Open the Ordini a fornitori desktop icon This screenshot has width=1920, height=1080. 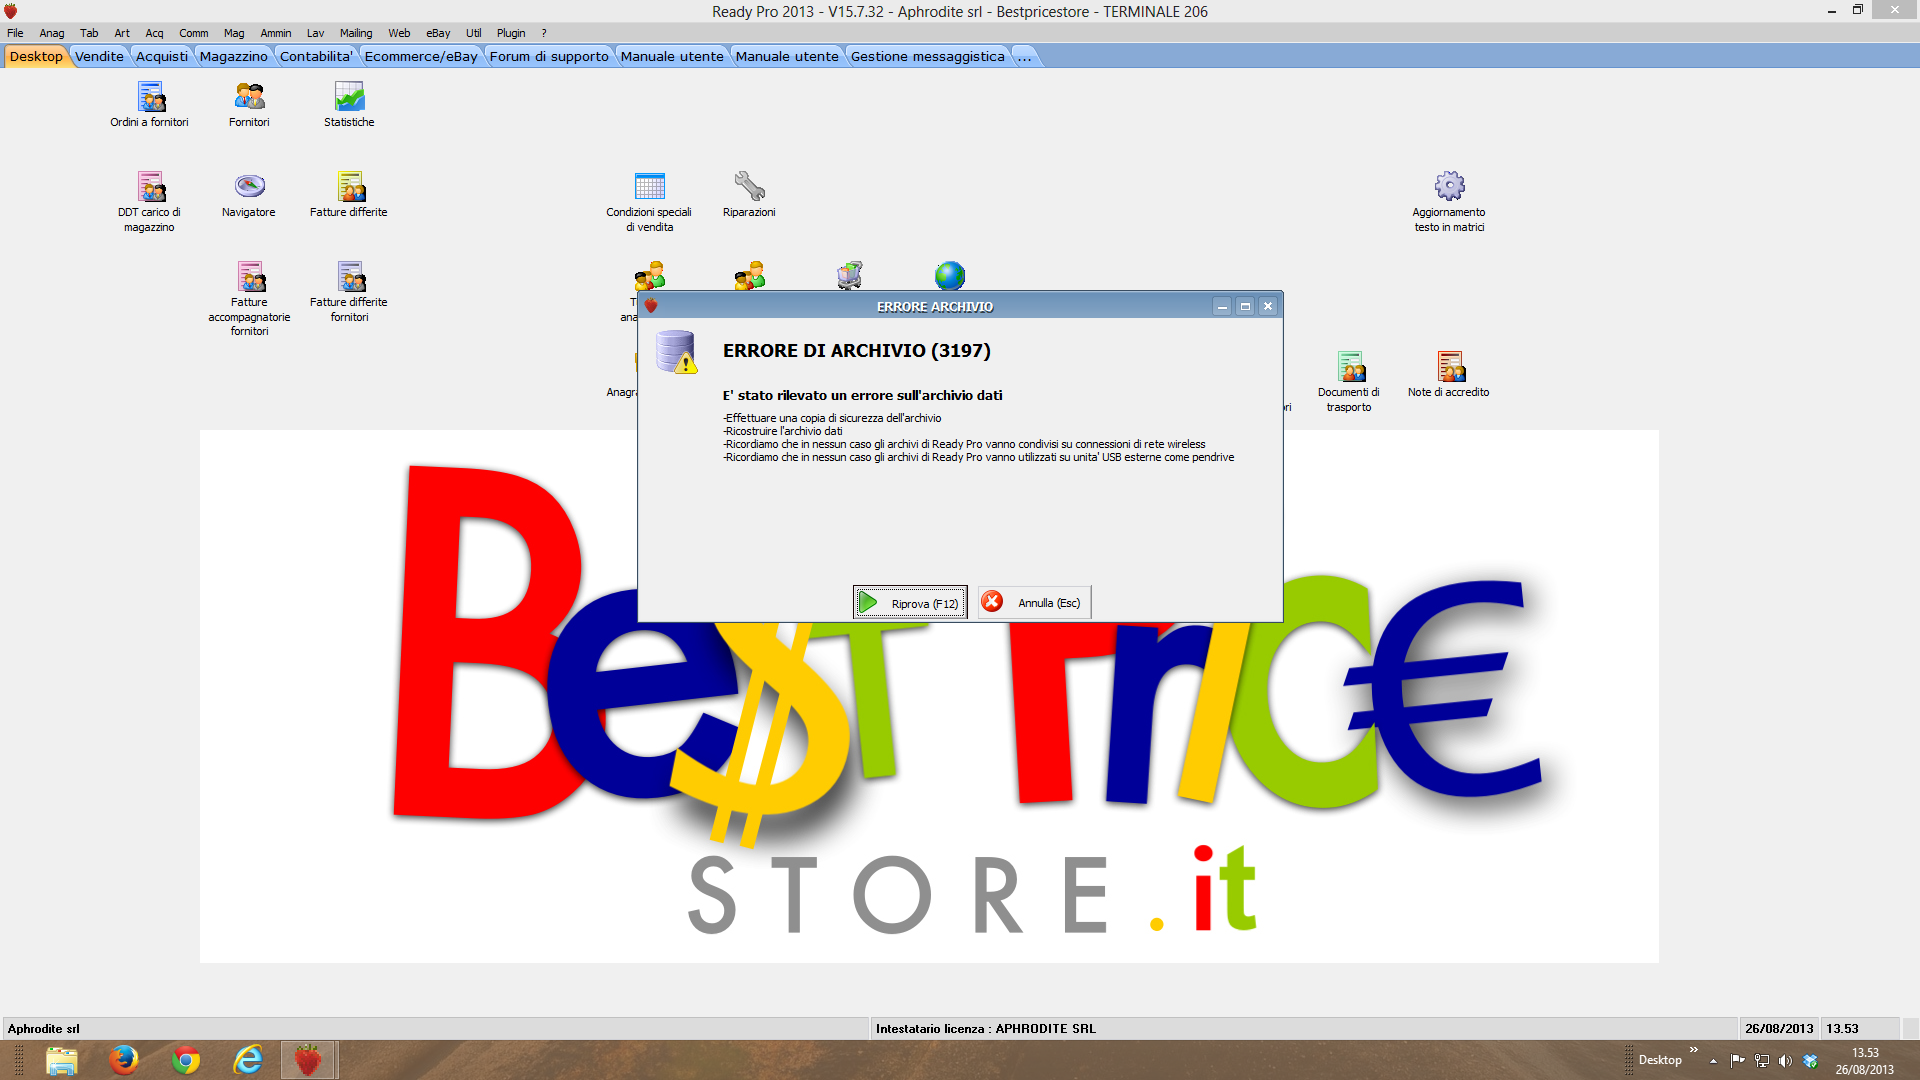pyautogui.click(x=150, y=98)
